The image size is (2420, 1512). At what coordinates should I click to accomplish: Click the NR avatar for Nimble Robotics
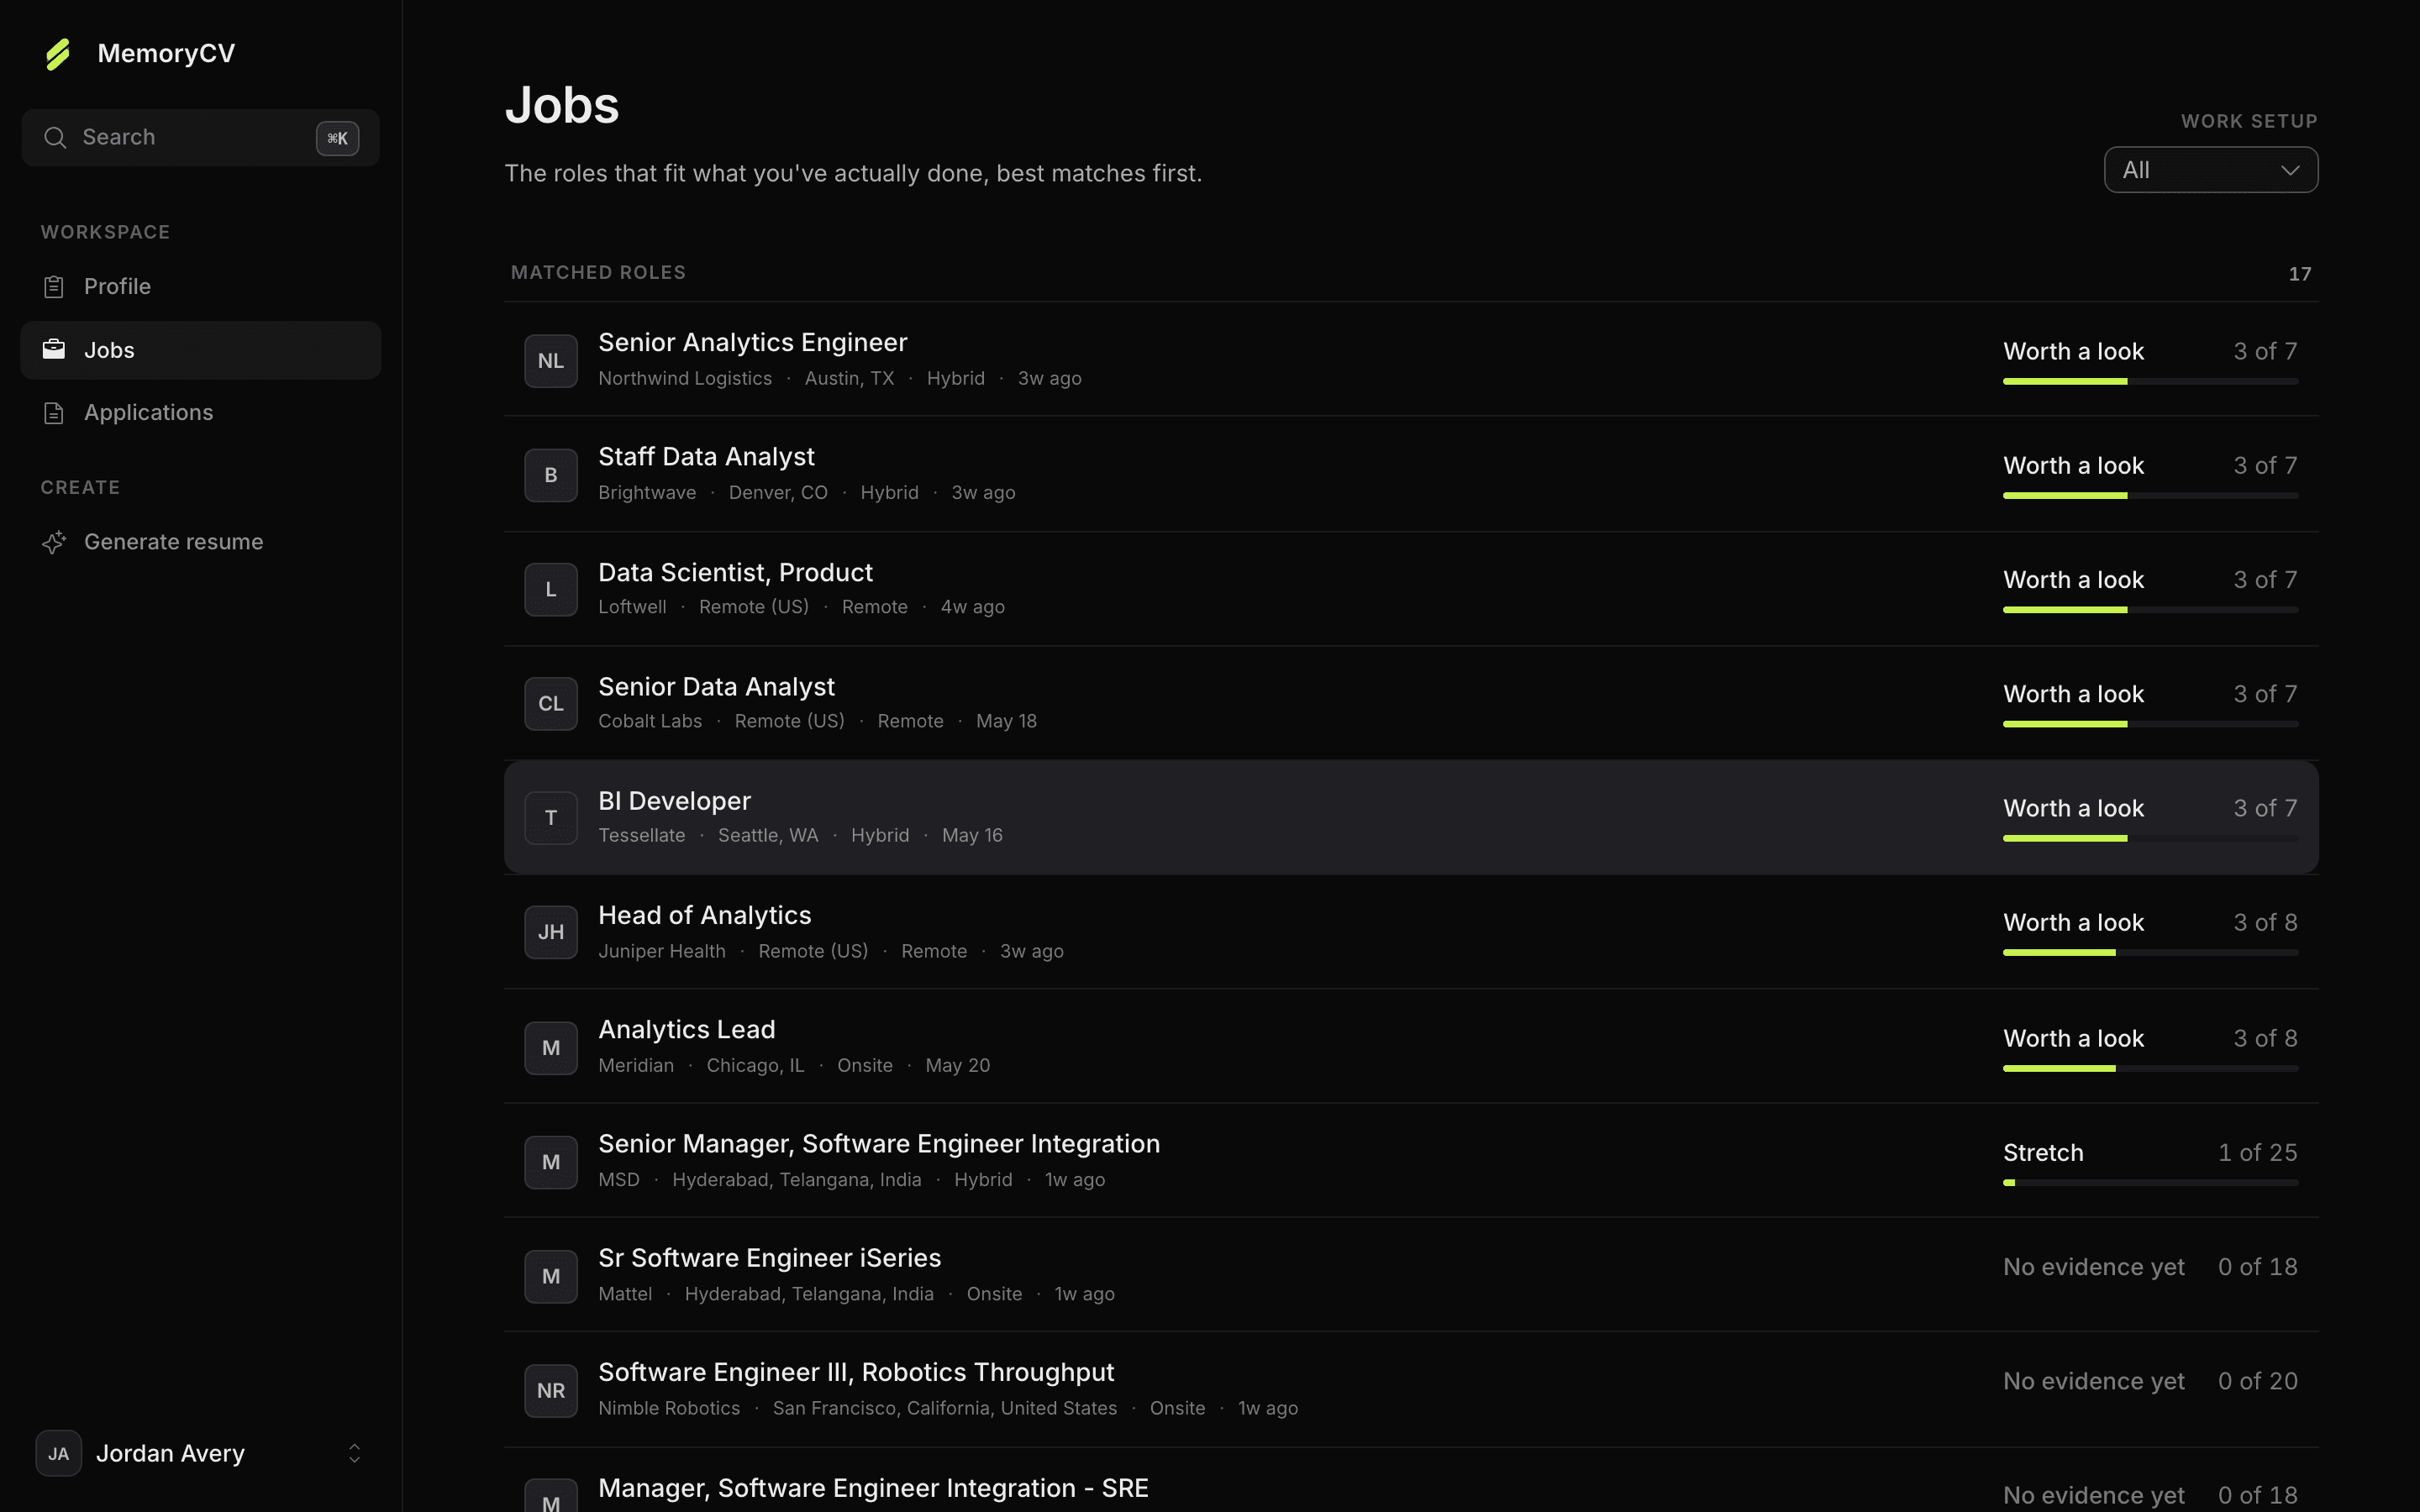pyautogui.click(x=551, y=1390)
